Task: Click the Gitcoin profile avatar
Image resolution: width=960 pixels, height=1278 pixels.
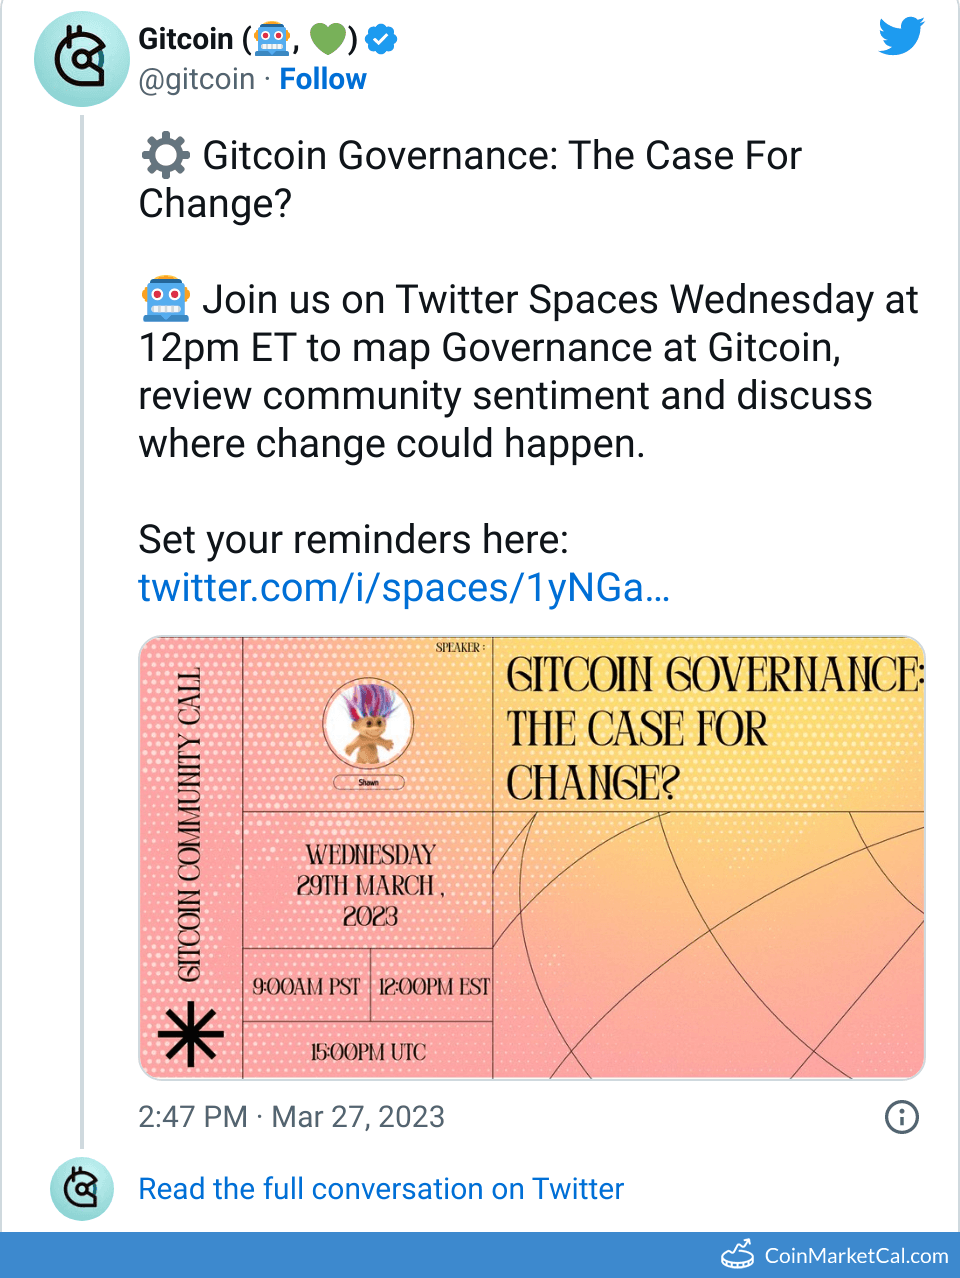Action: coord(82,59)
